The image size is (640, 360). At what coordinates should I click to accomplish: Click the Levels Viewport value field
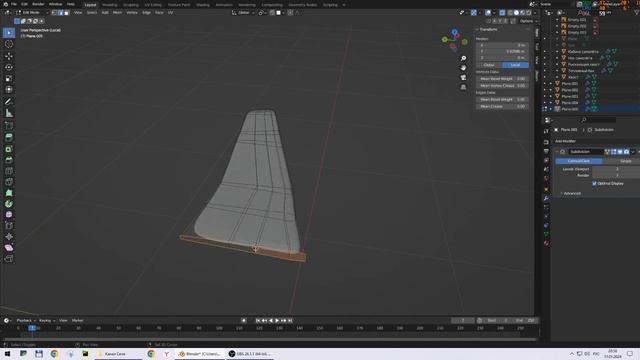click(x=616, y=169)
